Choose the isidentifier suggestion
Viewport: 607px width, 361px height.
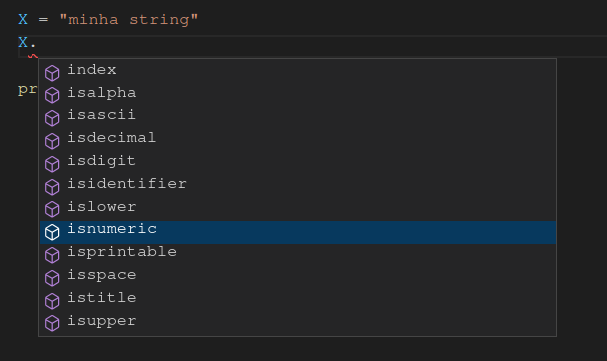(298, 184)
